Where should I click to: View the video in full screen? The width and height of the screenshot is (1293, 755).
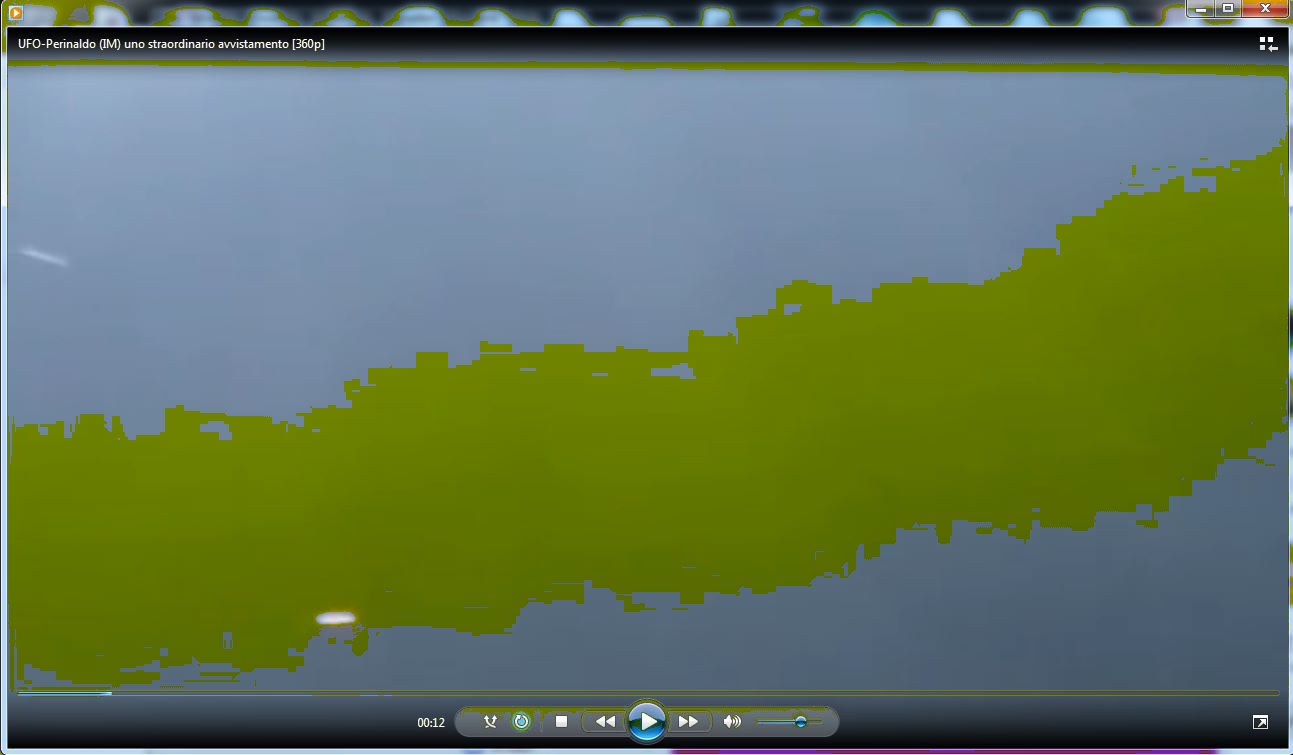1260,722
